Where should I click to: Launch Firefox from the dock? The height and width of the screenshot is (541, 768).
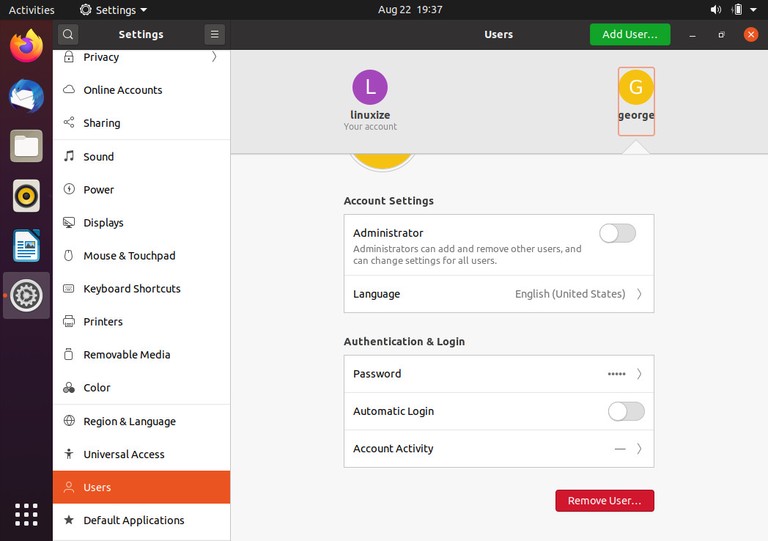[26, 46]
